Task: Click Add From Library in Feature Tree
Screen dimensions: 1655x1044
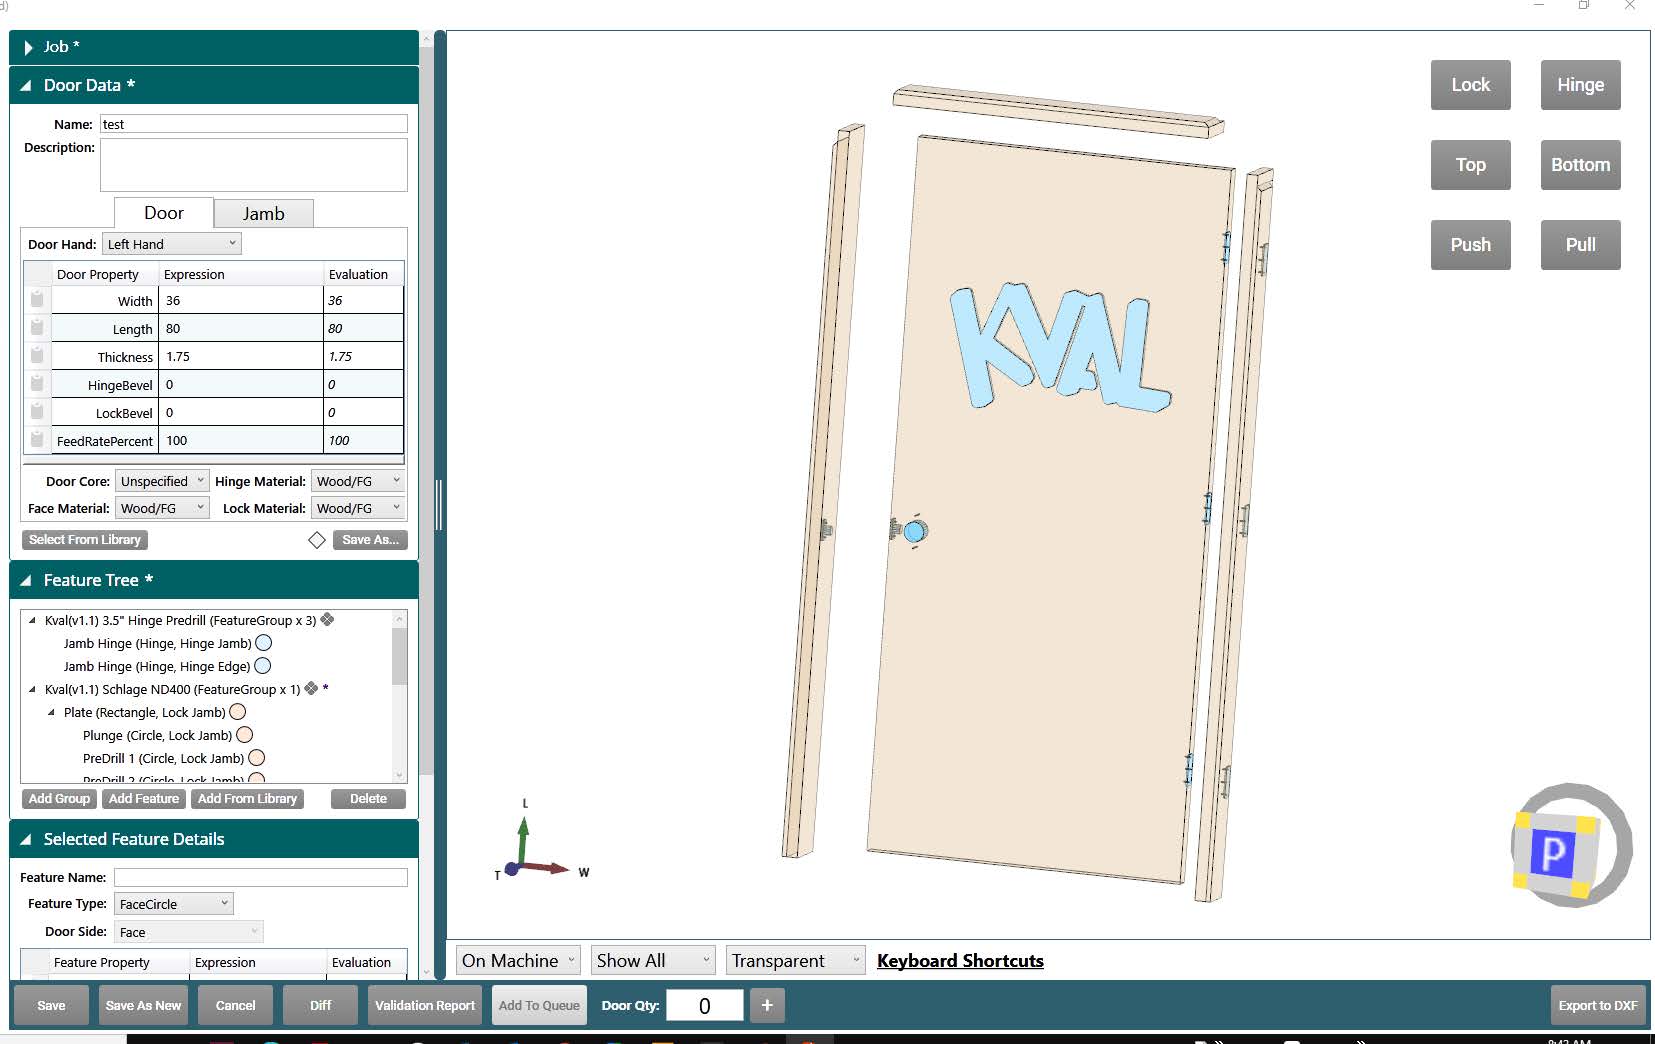Action: tap(247, 799)
